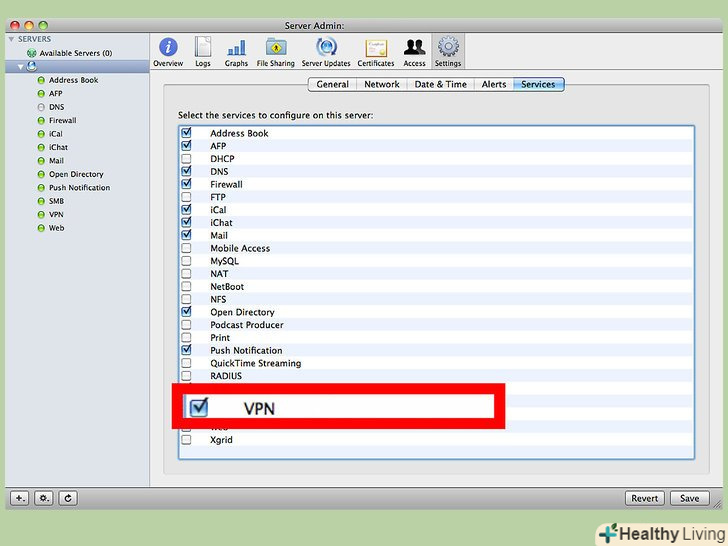Screen dimensions: 728x546
Task: Enable the Print service checkbox
Action: (x=186, y=337)
